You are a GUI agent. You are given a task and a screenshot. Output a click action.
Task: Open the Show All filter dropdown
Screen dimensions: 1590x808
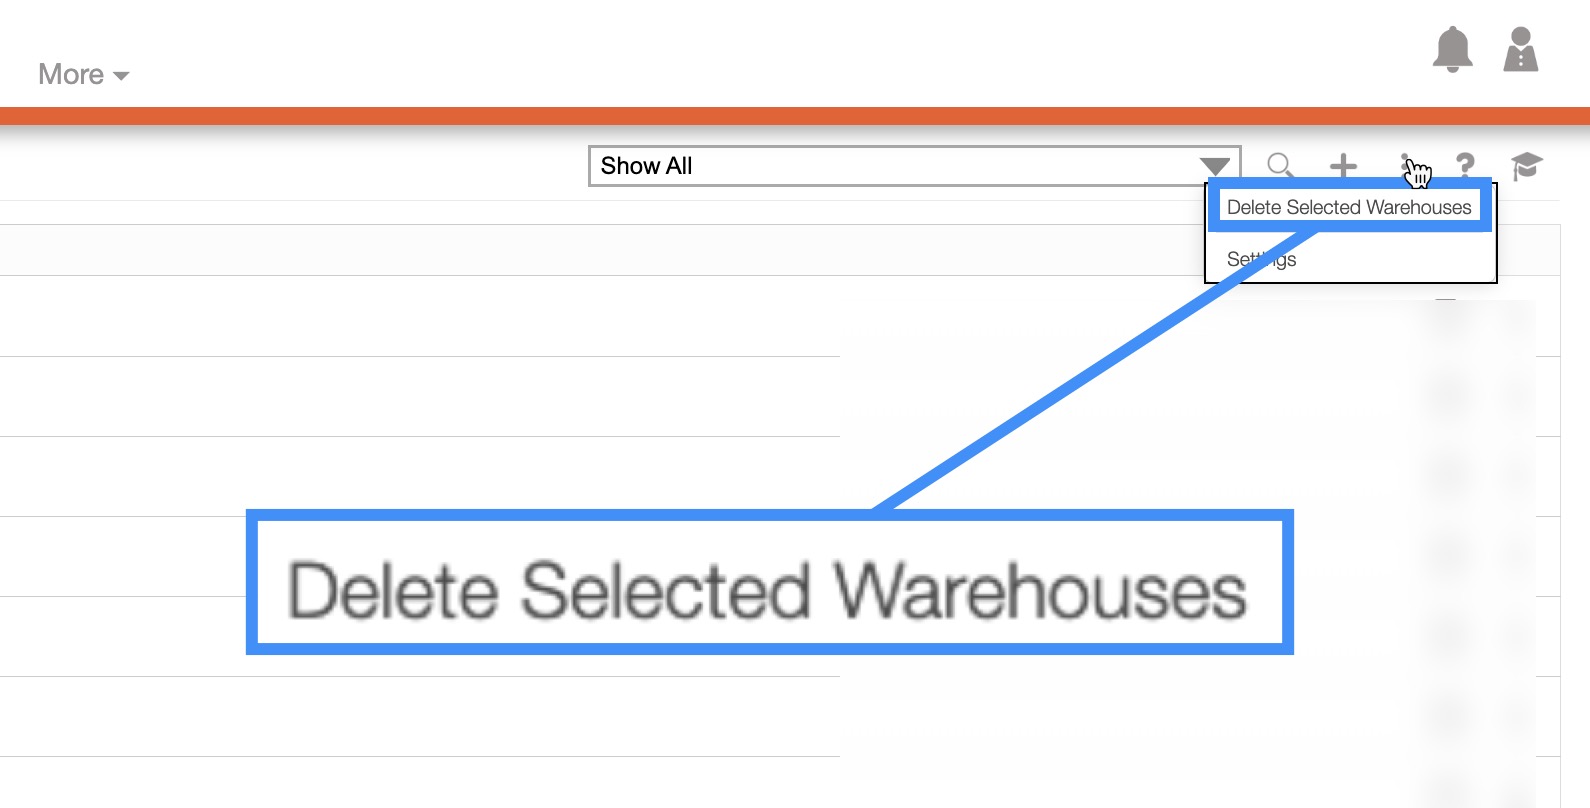[900, 166]
